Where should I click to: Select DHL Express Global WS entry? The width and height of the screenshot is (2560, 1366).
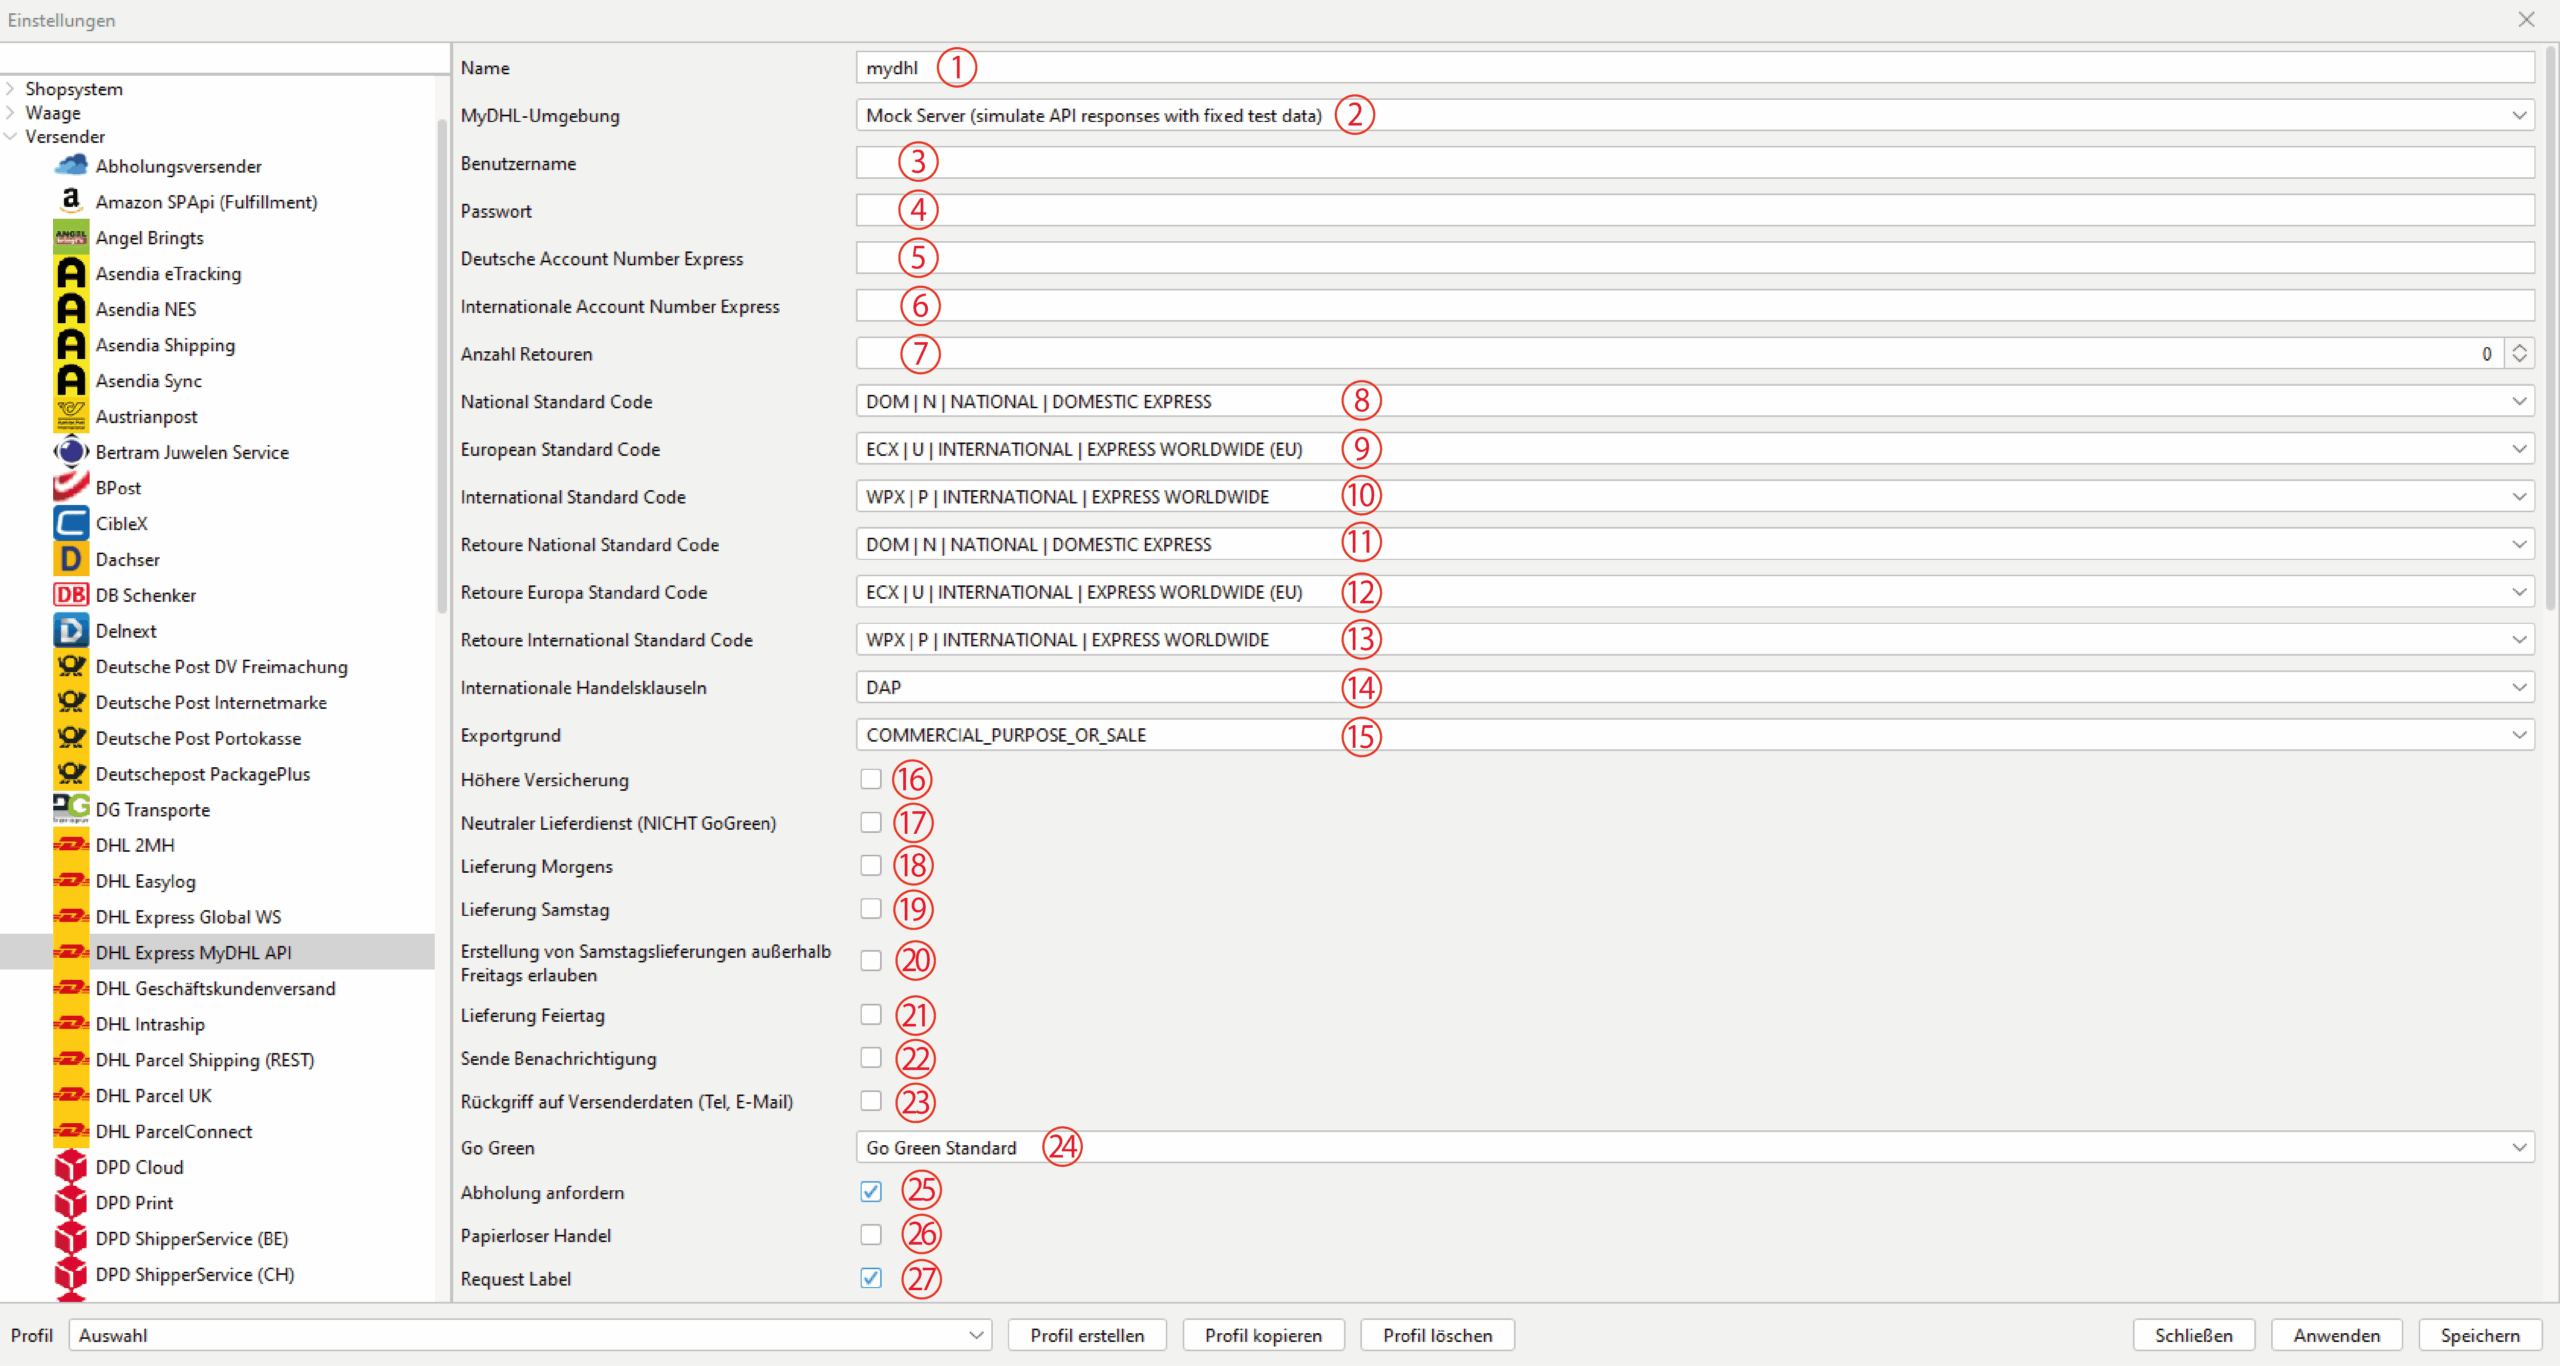click(189, 917)
